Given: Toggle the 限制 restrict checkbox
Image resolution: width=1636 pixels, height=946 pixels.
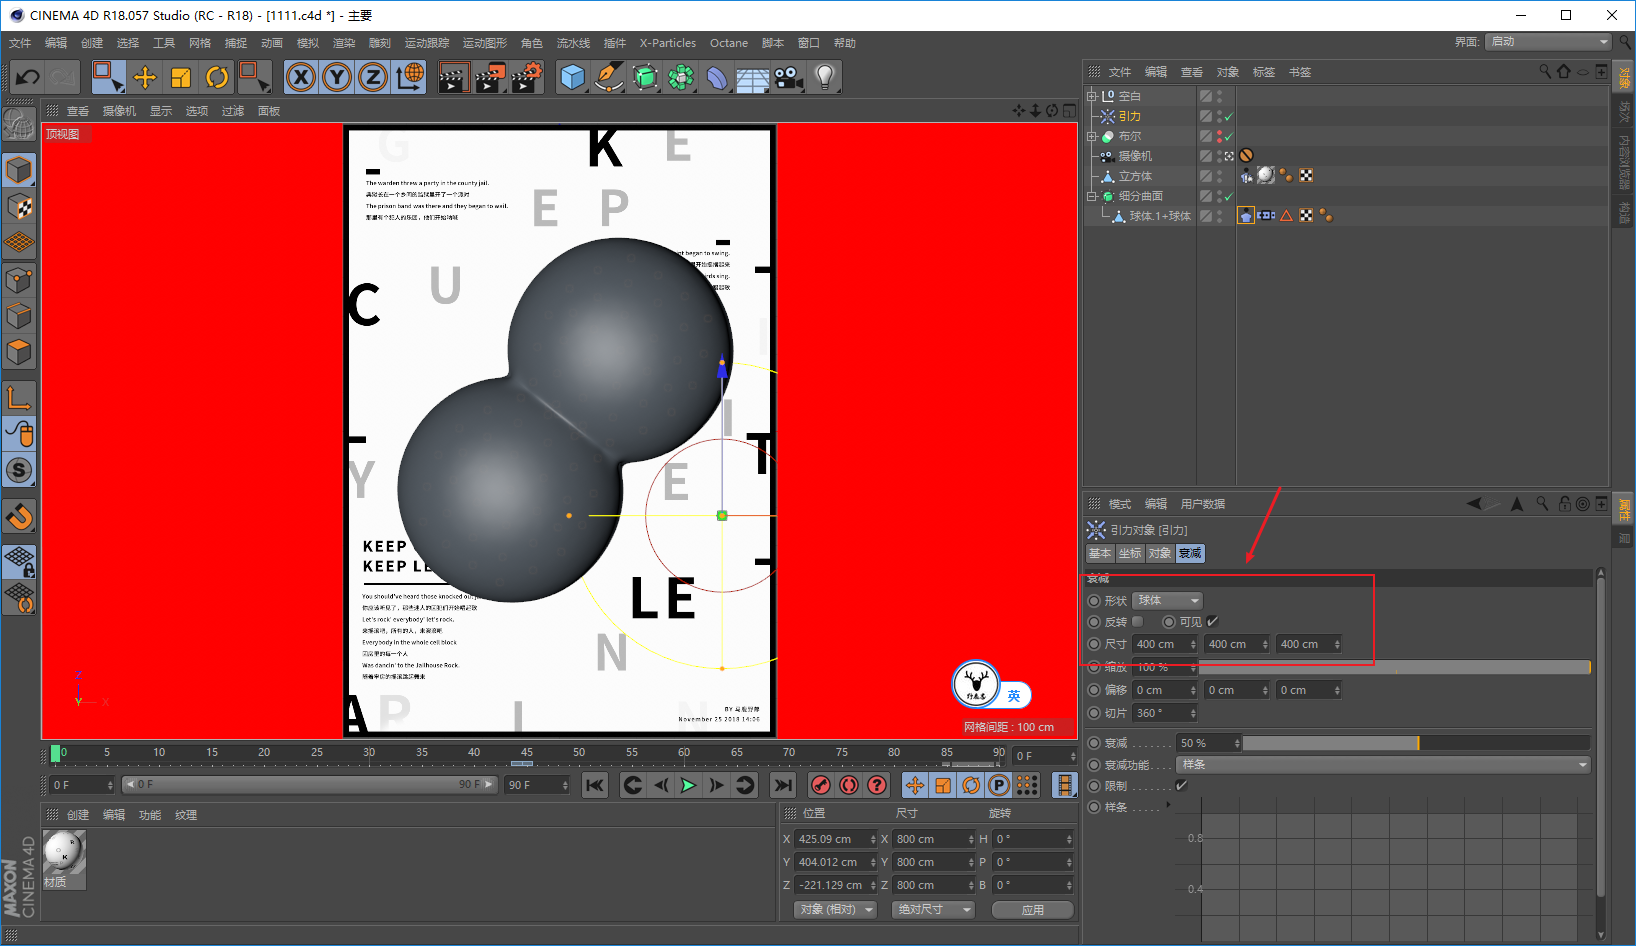Looking at the screenshot, I should [1181, 786].
